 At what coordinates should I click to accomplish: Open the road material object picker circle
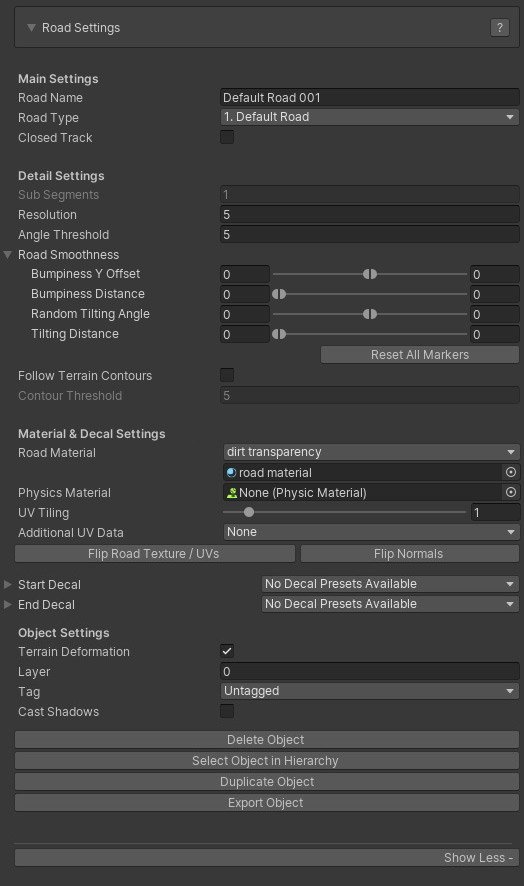(x=510, y=472)
